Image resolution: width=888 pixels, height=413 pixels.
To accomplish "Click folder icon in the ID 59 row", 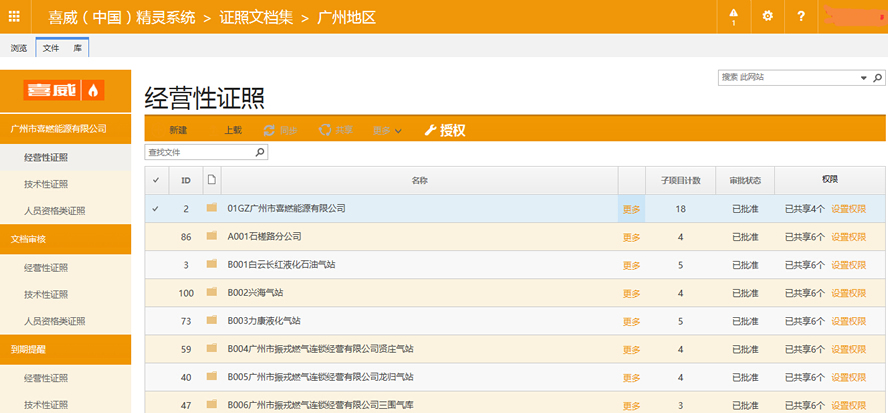I will click(x=212, y=348).
